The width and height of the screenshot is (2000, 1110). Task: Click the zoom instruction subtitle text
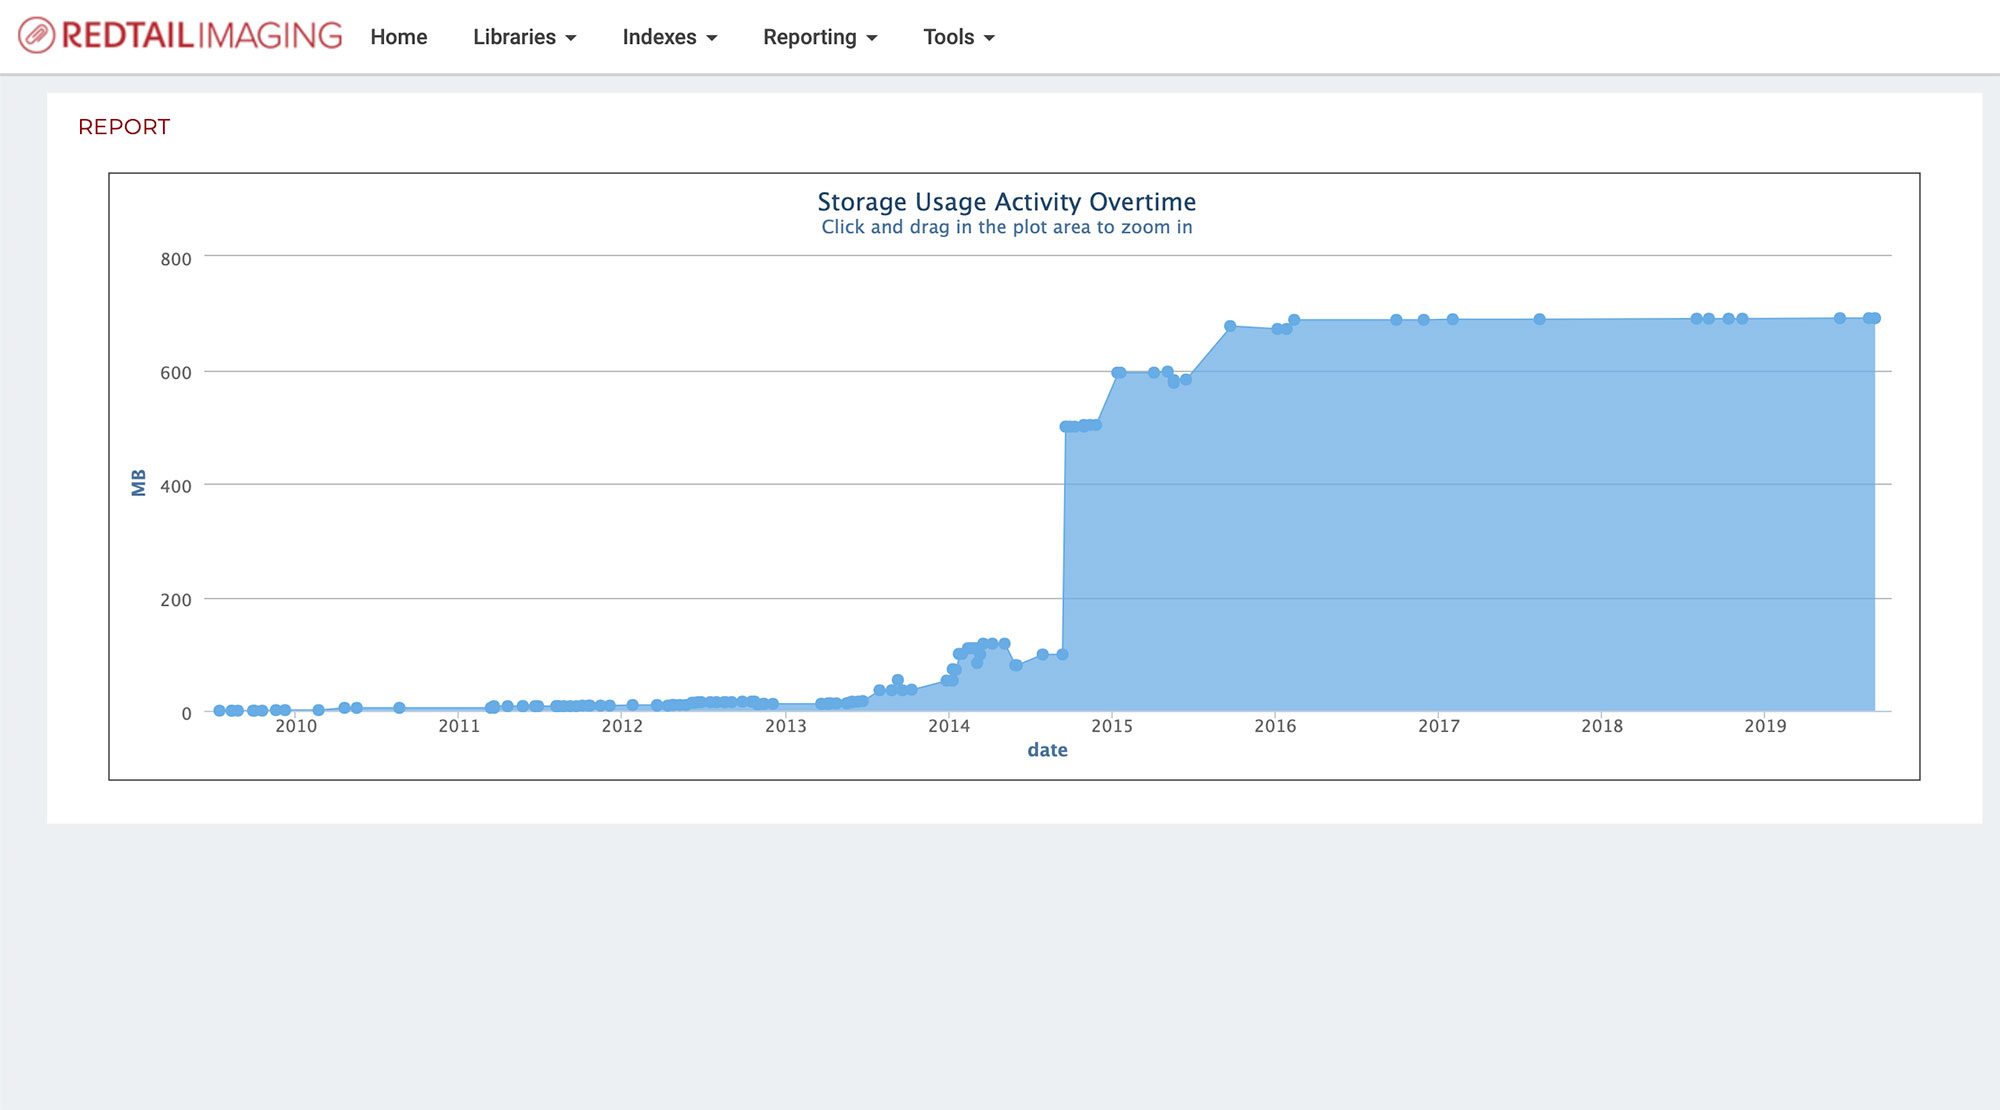[x=1006, y=227]
